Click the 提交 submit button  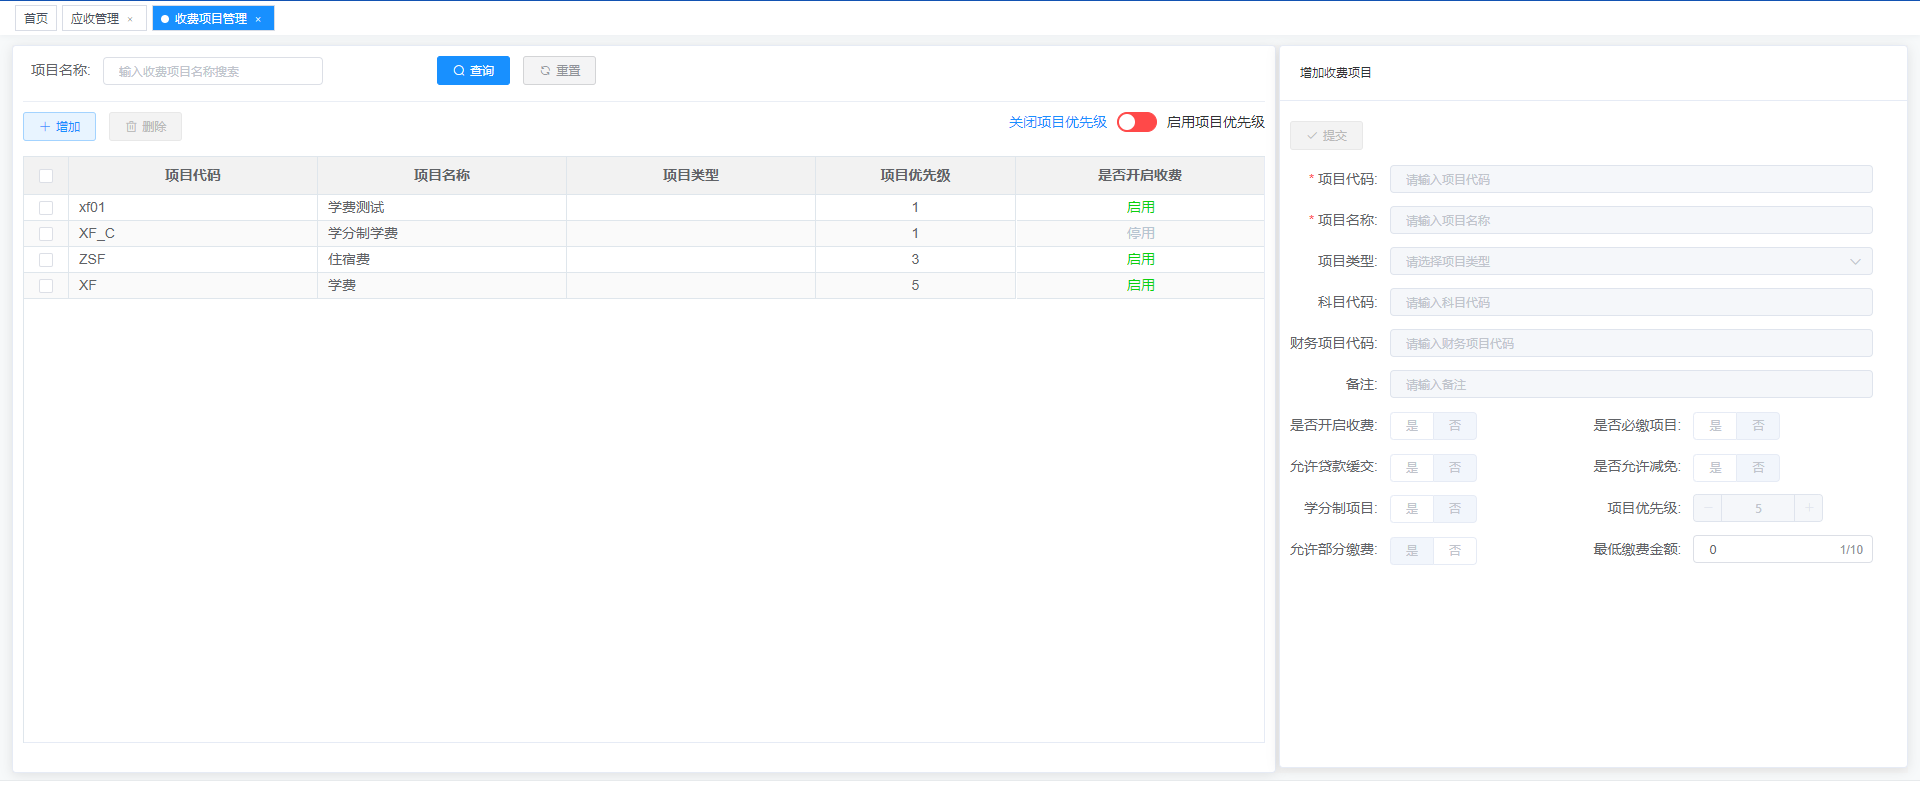[1326, 136]
